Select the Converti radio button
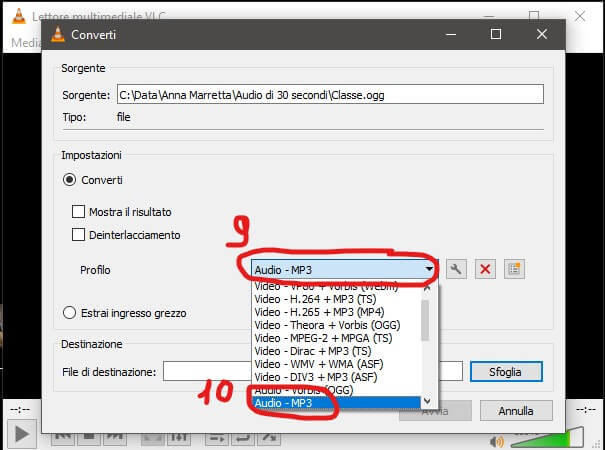Screen dimensions: 605x450 tap(70, 180)
